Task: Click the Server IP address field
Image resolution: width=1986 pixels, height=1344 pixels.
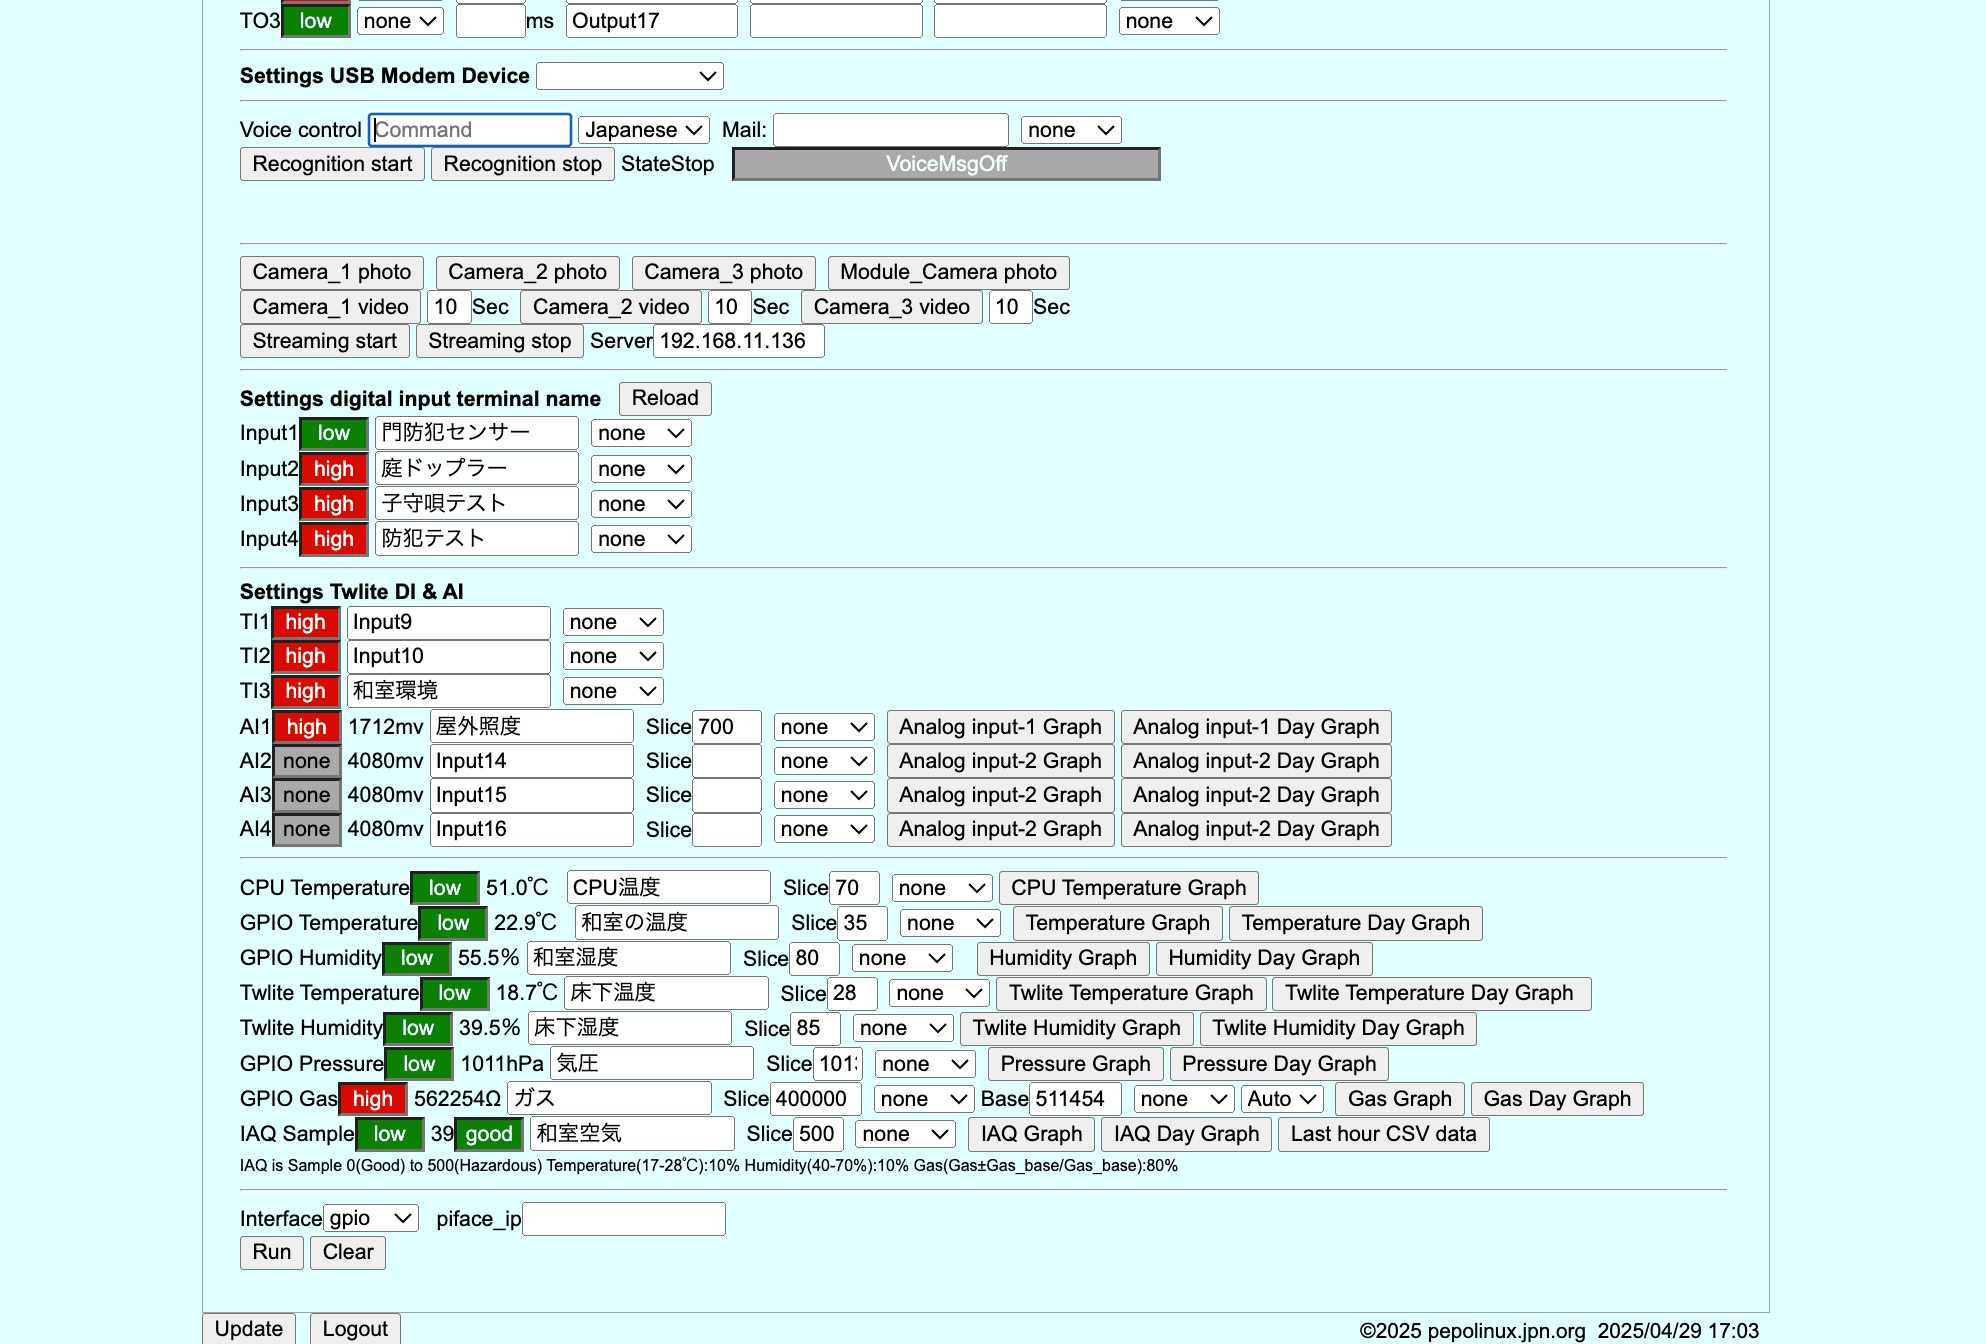Action: point(738,341)
